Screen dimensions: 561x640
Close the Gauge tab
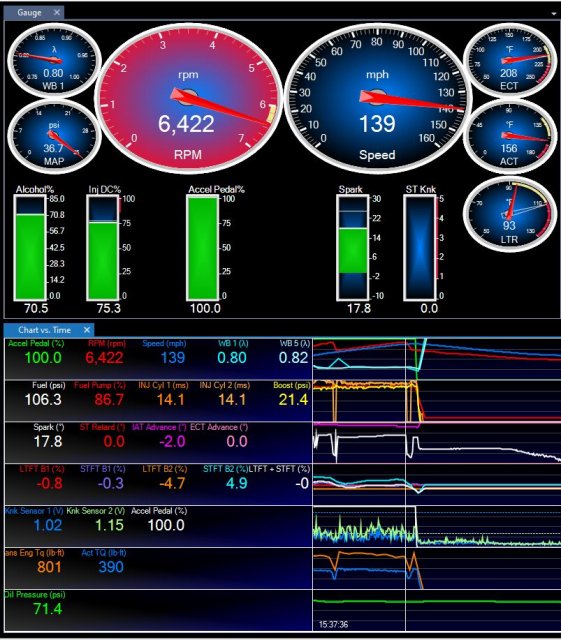pyautogui.click(x=57, y=12)
